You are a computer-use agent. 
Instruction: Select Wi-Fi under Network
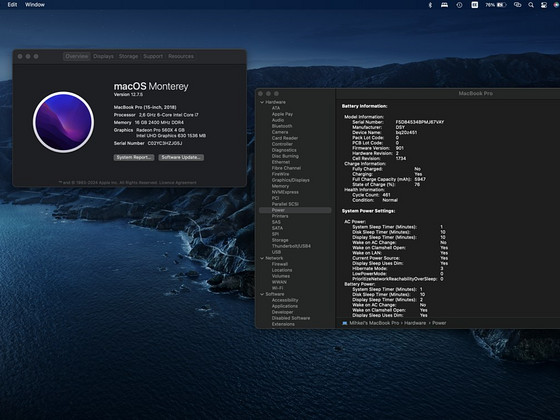click(x=277, y=288)
